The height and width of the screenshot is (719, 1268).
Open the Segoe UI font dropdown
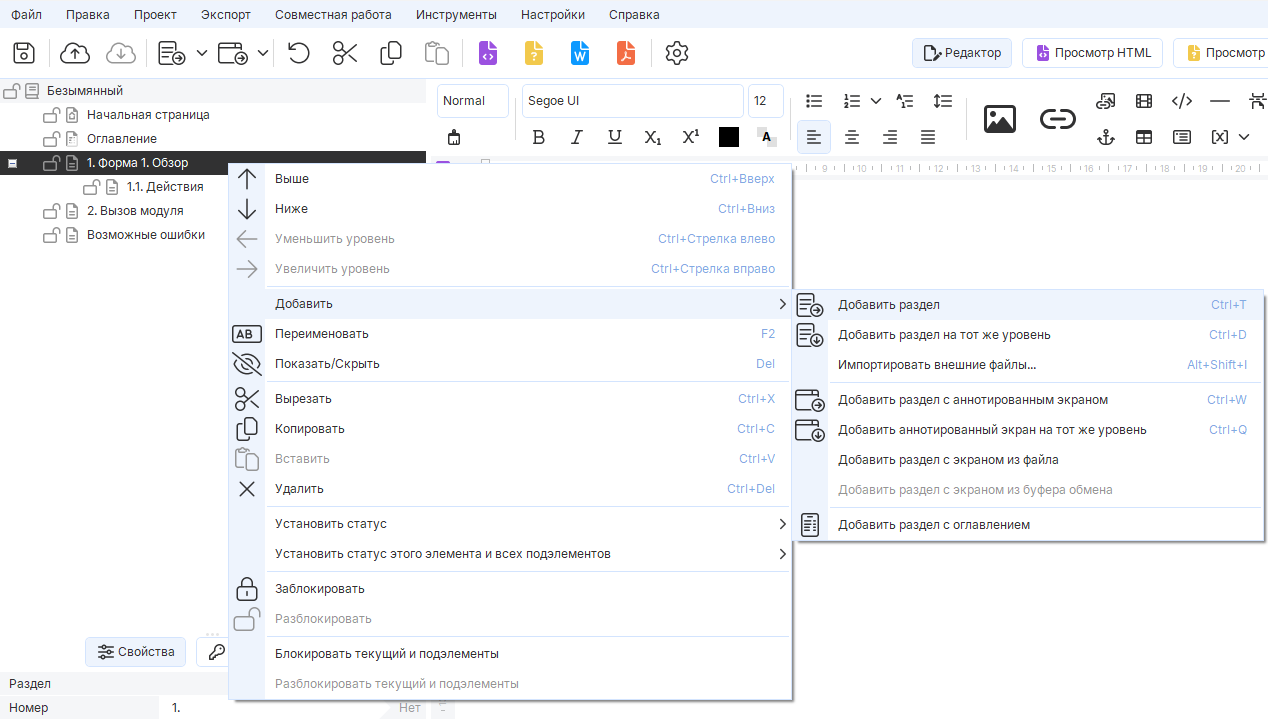tap(632, 101)
